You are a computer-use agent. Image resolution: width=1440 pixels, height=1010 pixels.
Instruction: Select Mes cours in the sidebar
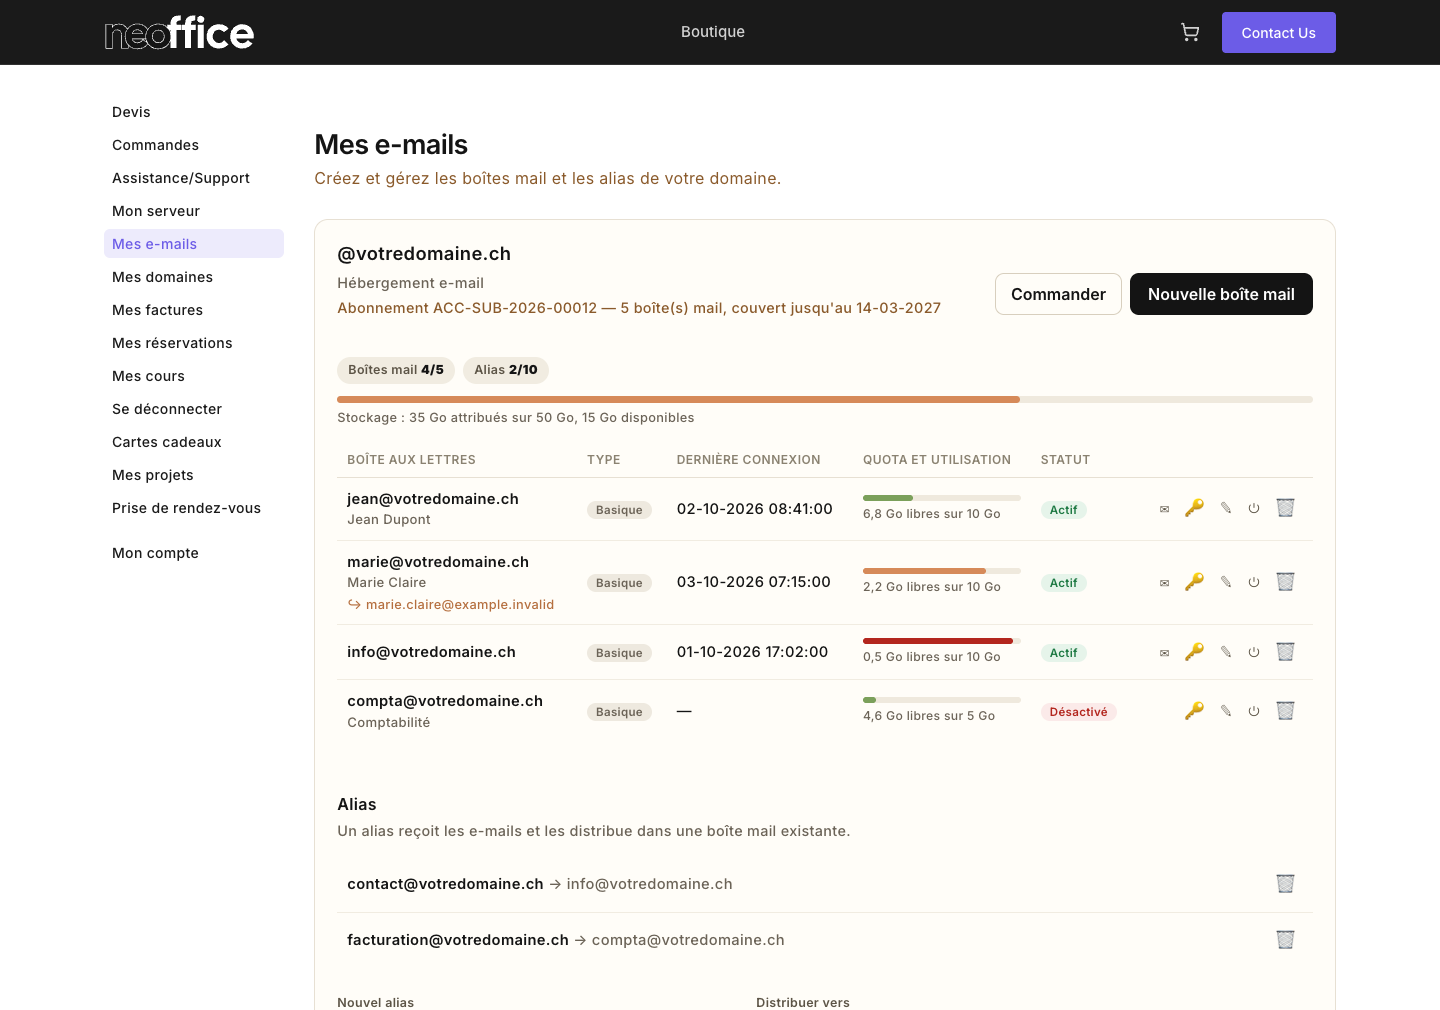[x=194, y=376]
